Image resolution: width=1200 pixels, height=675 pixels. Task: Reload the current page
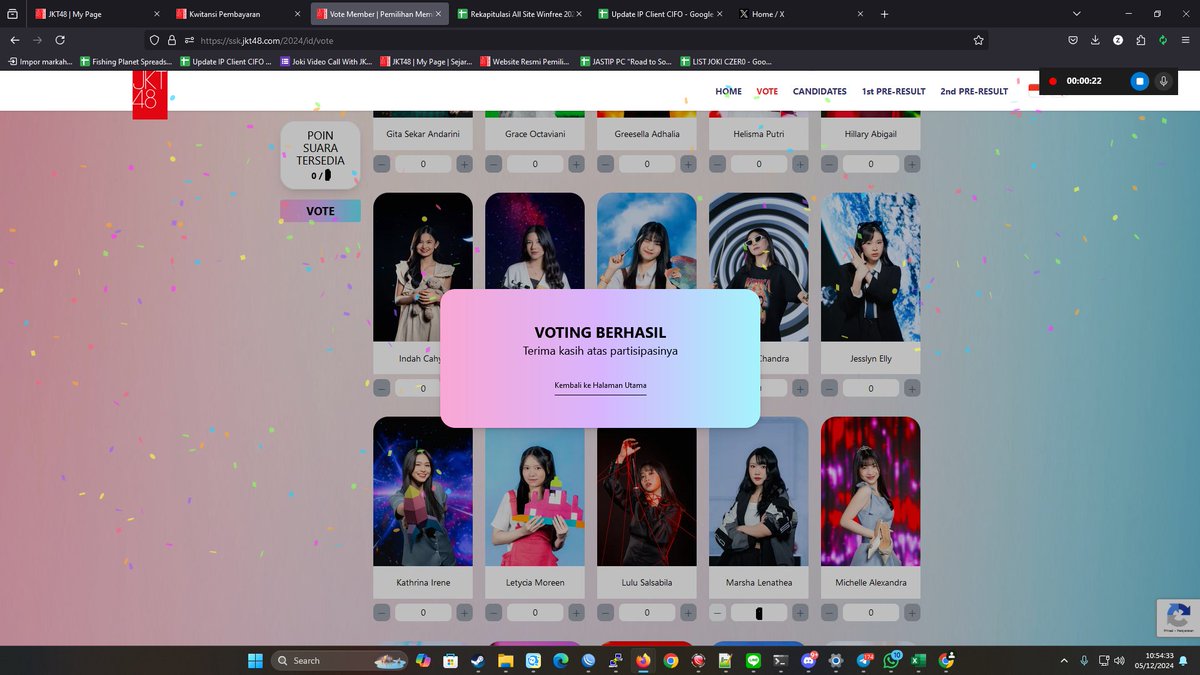click(60, 40)
